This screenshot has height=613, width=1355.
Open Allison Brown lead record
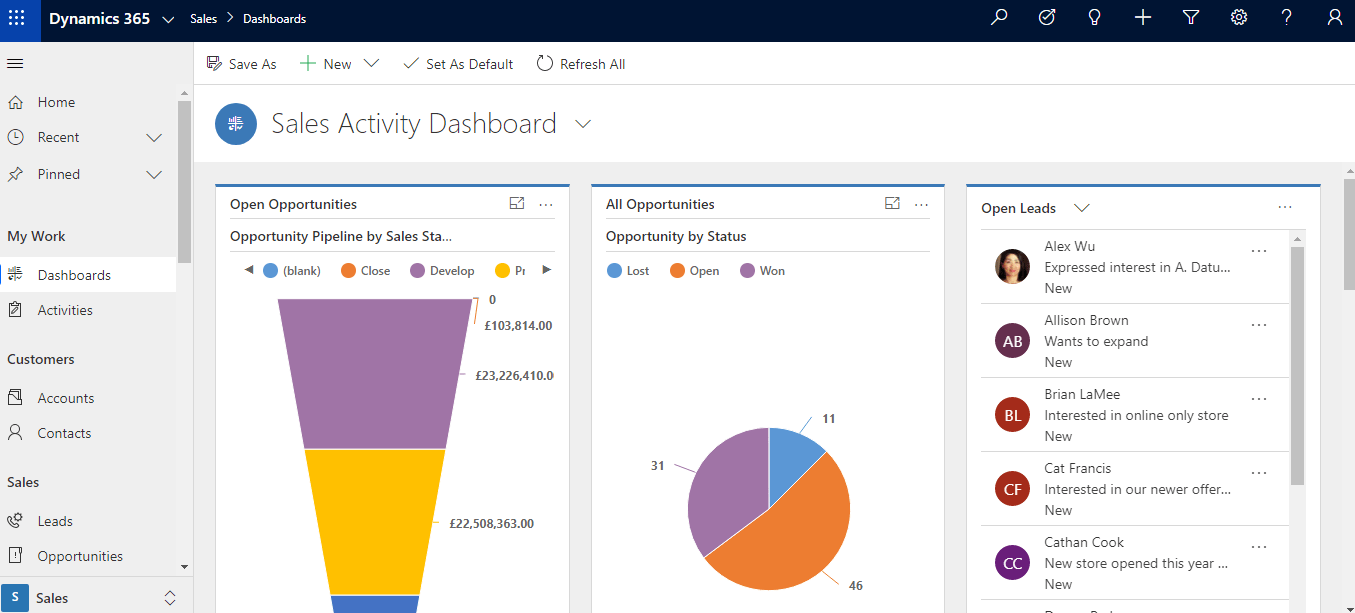(1135, 341)
